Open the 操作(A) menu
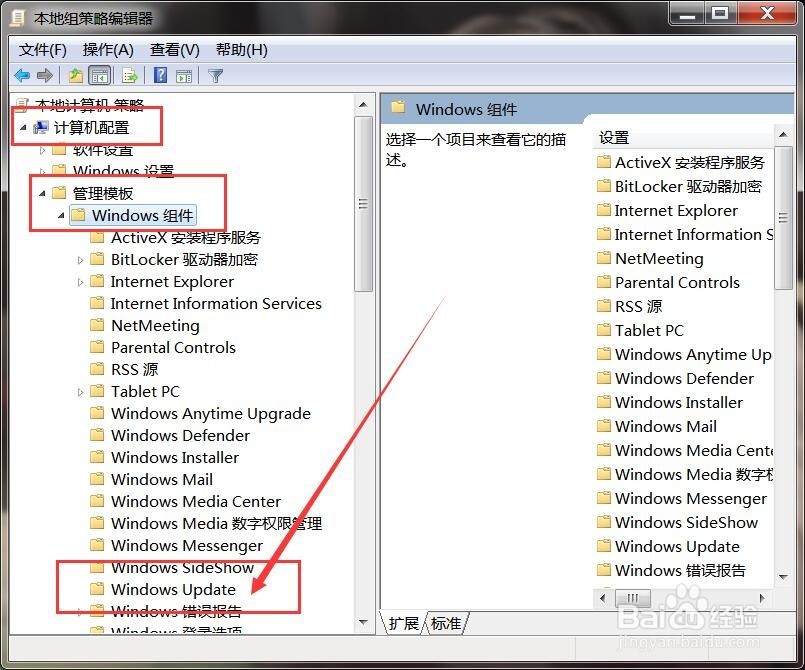 (108, 50)
